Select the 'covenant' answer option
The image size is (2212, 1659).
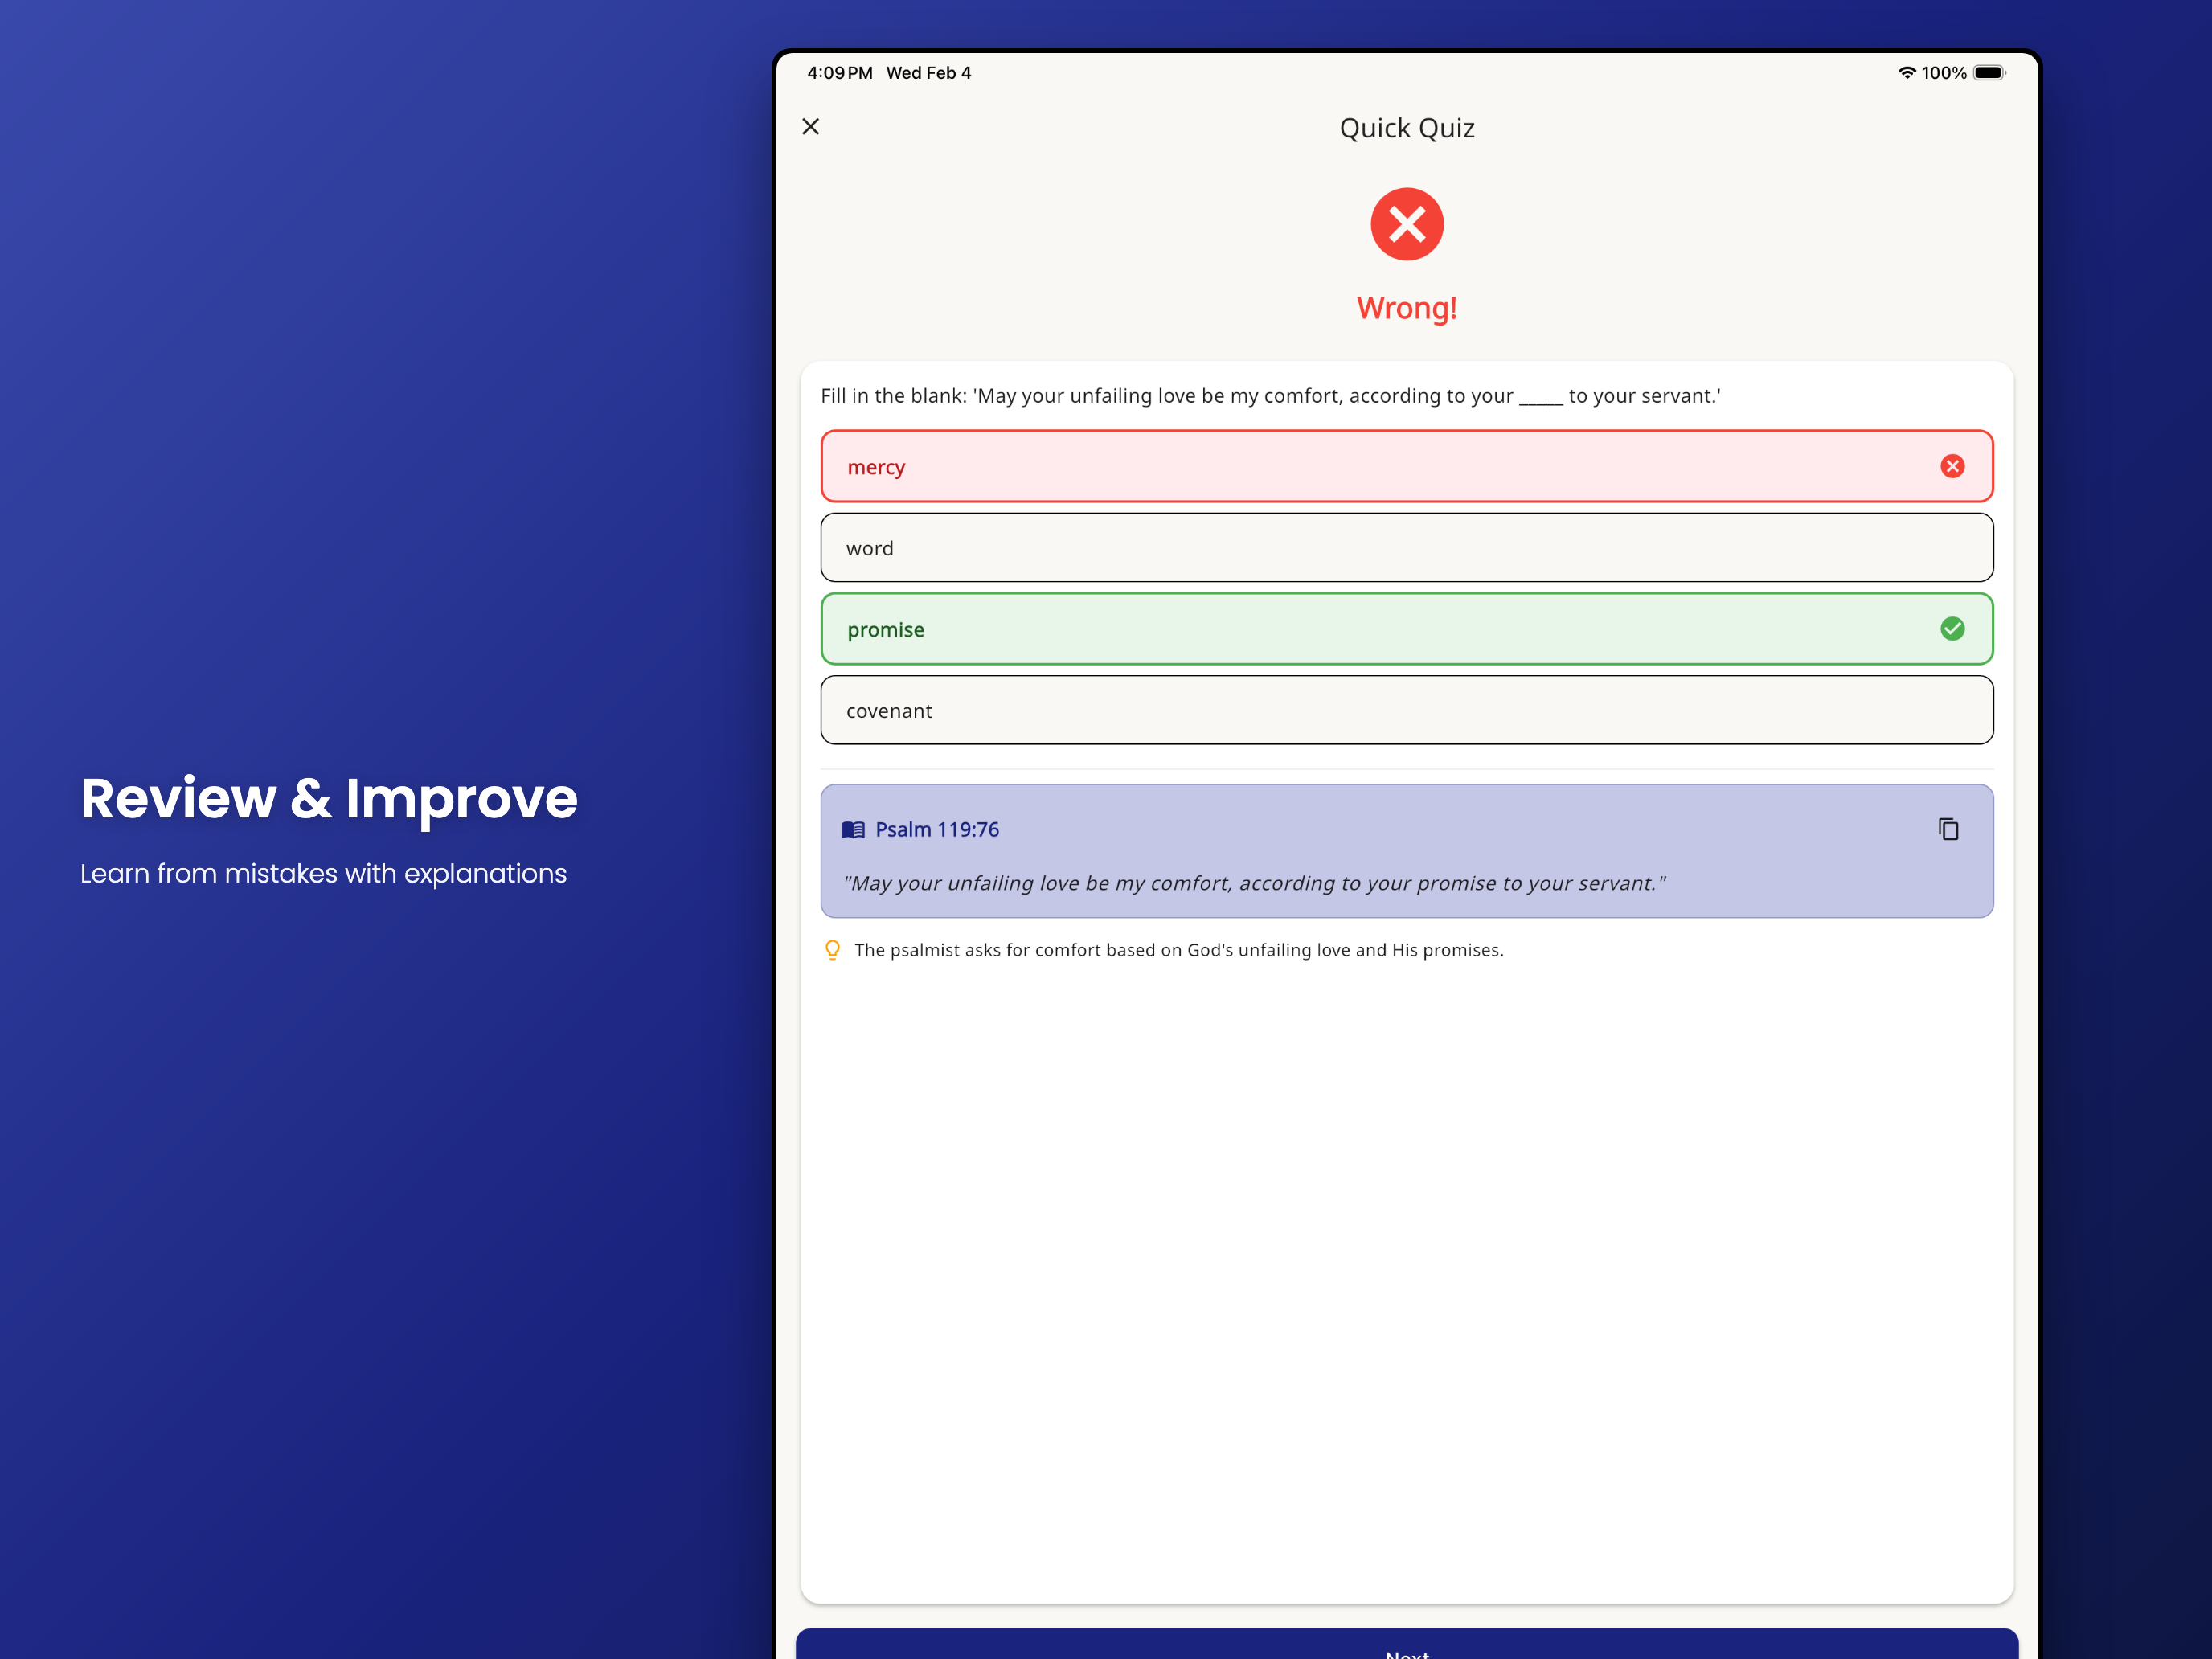(1406, 710)
